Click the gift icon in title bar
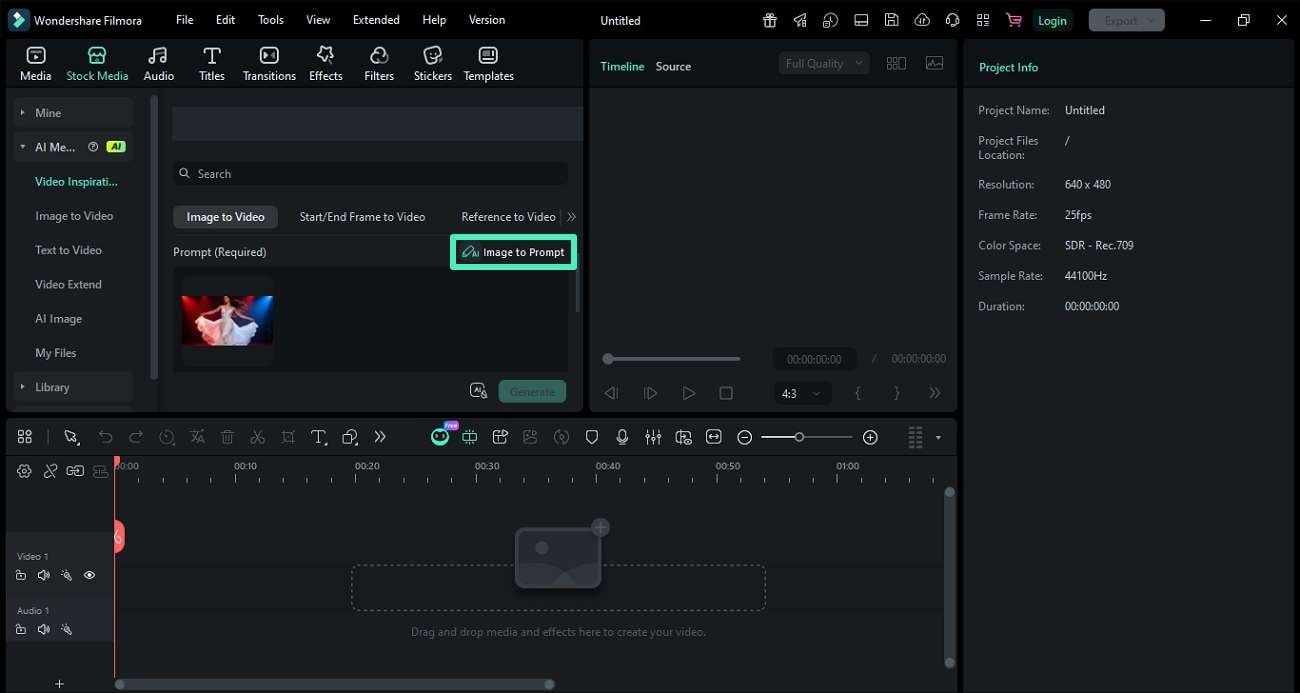Image resolution: width=1300 pixels, height=693 pixels. (769, 20)
